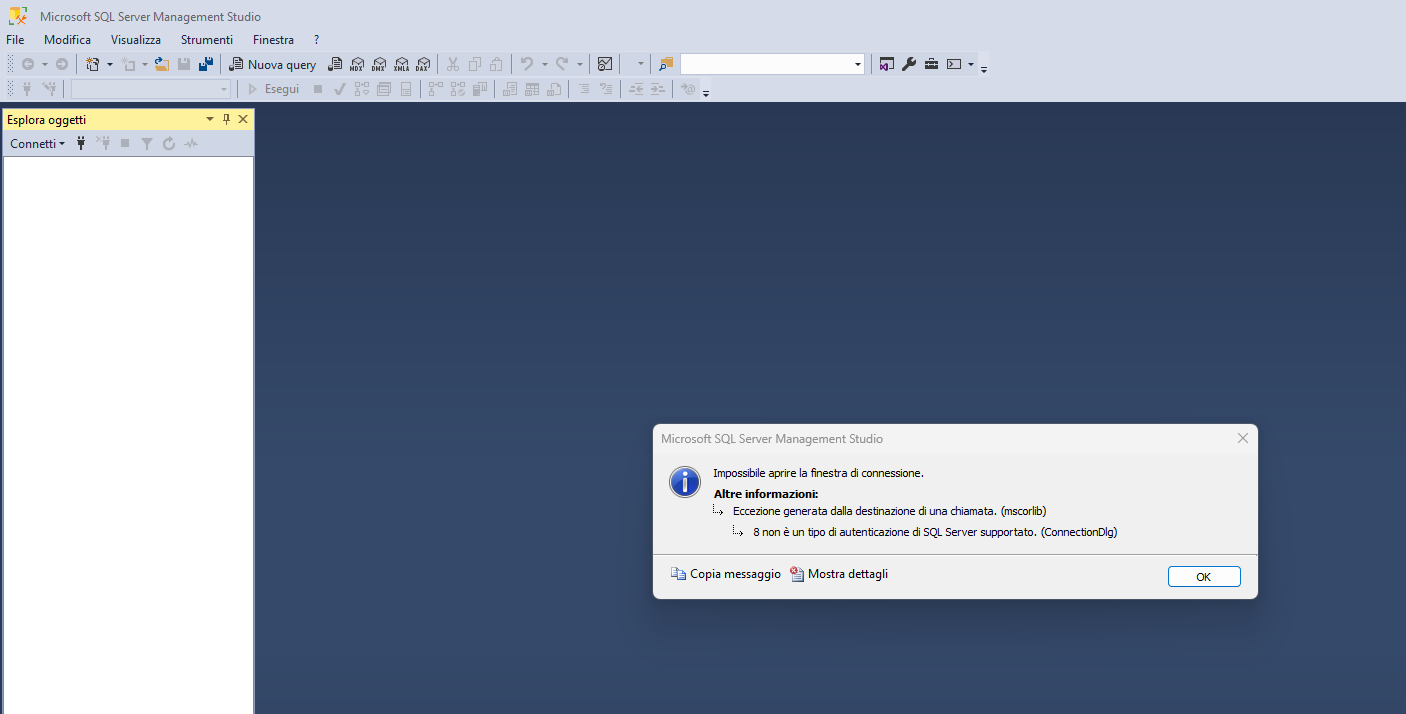Click the Redo arrow icon
Viewport: 1406px width, 714px height.
coord(562,64)
